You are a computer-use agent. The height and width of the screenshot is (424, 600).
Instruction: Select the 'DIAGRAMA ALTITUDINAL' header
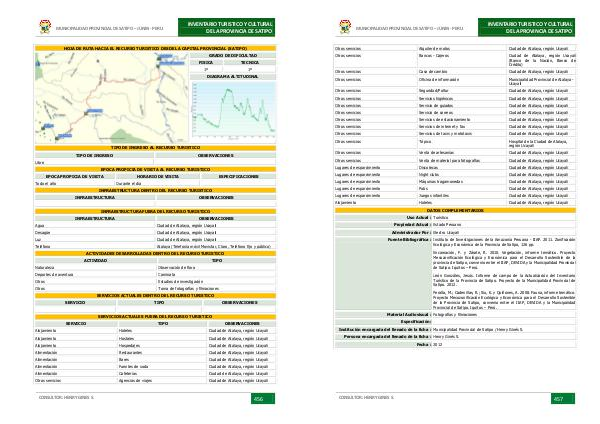[x=233, y=77]
